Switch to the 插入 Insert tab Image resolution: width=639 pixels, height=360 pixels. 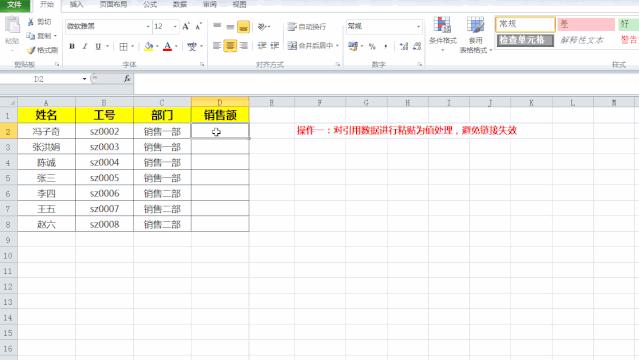76,5
